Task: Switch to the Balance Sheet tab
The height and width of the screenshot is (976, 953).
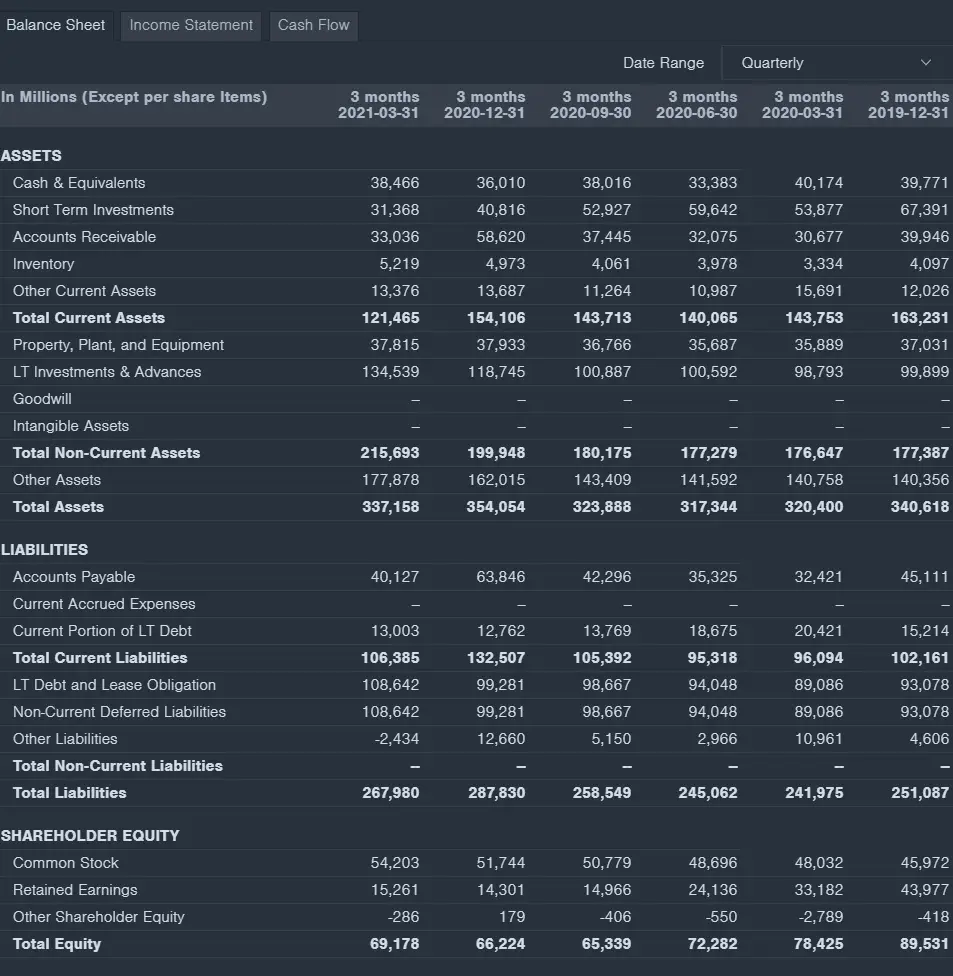Action: (56, 26)
